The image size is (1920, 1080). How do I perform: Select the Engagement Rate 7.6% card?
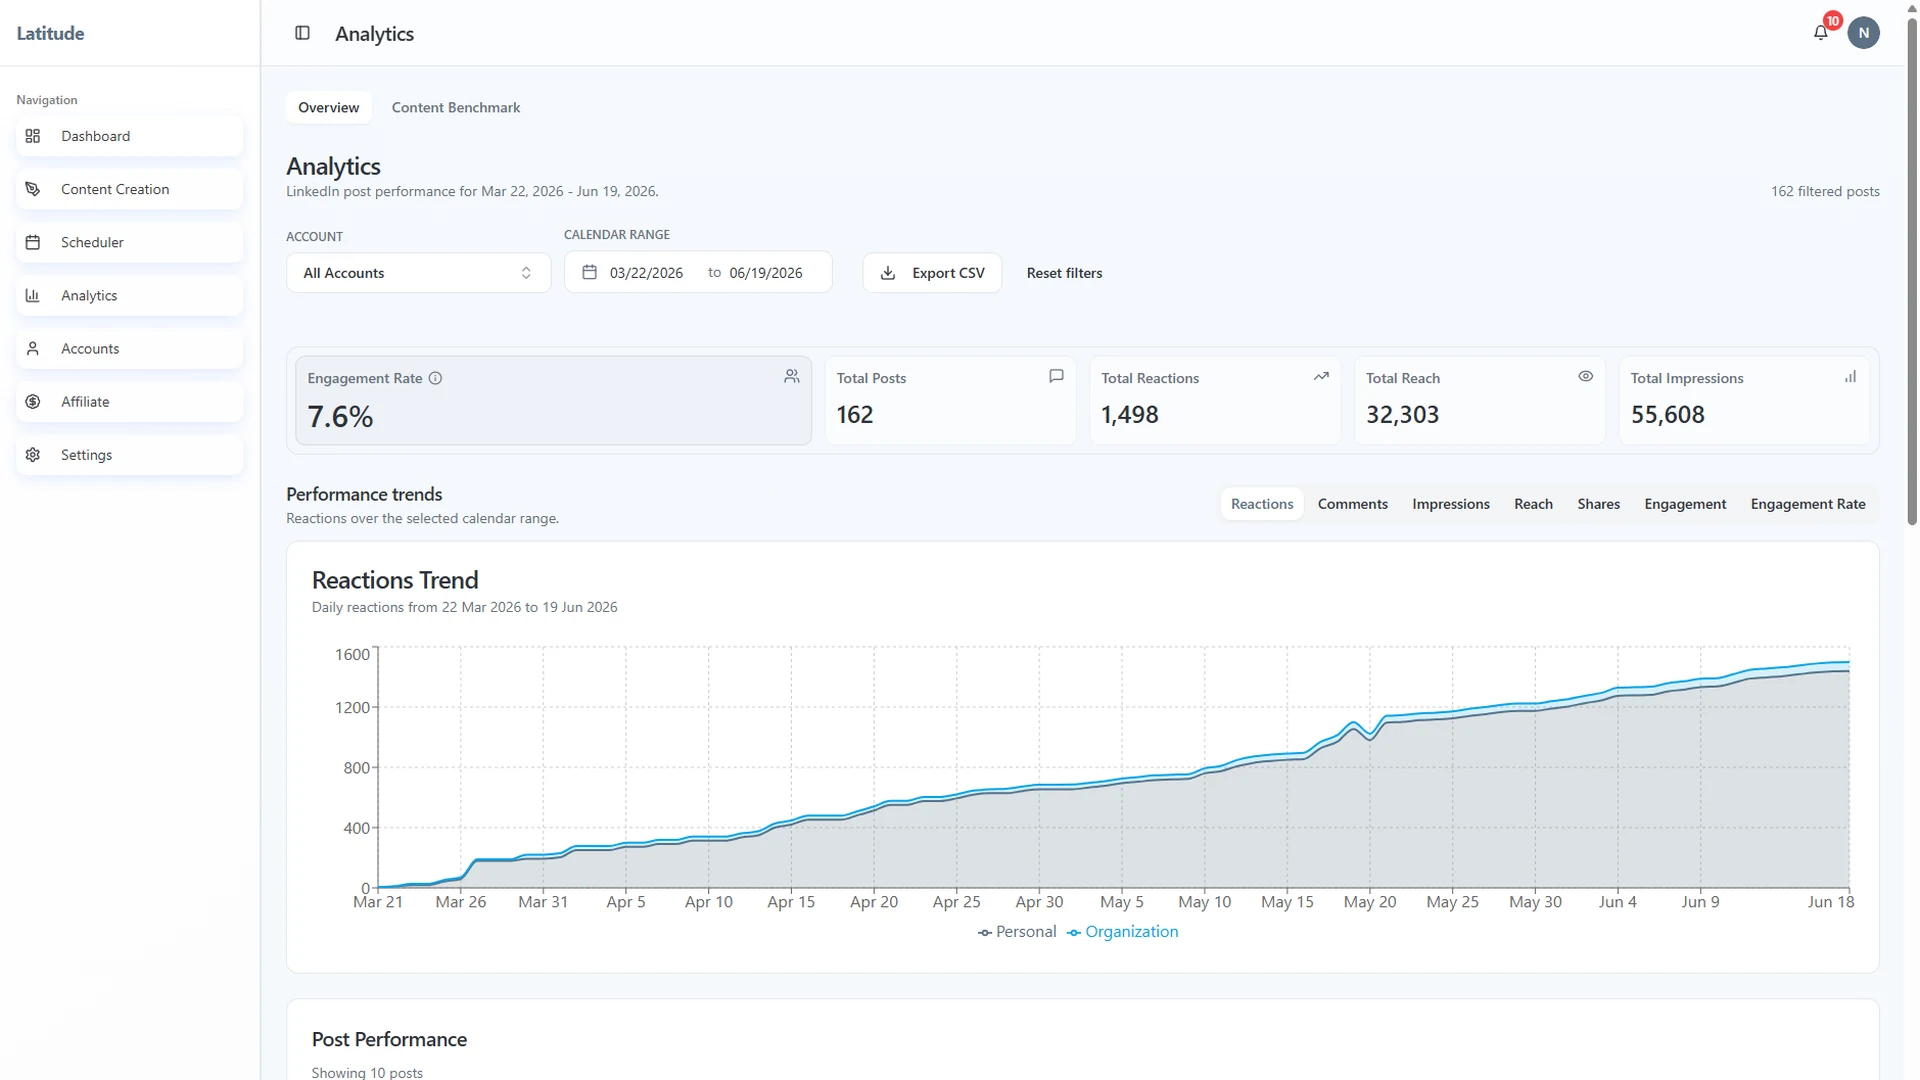[553, 400]
